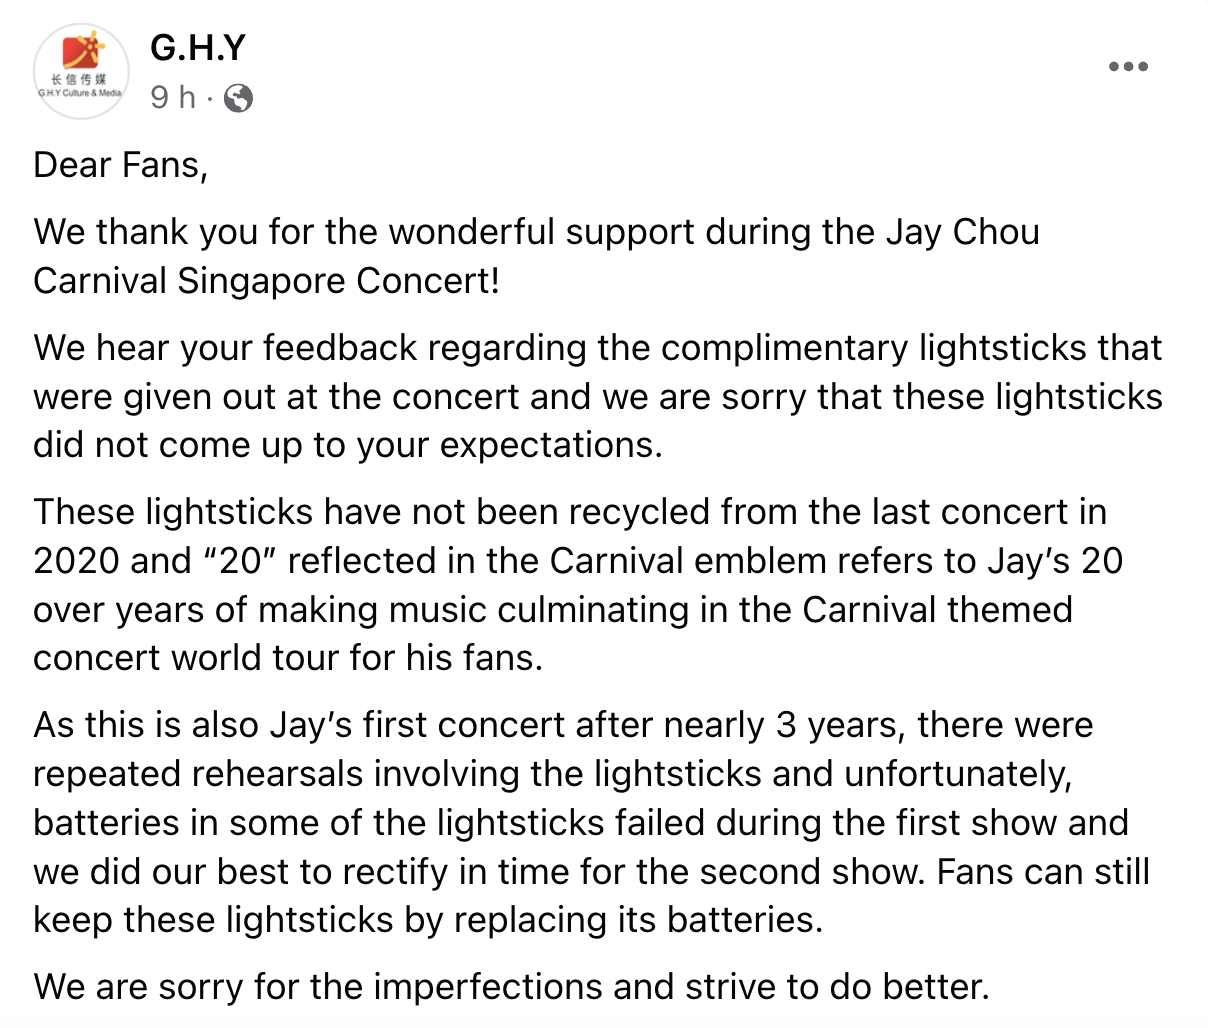This screenshot has width=1208, height=1028.
Task: Open the three-dot post options menu
Action: [x=1128, y=67]
